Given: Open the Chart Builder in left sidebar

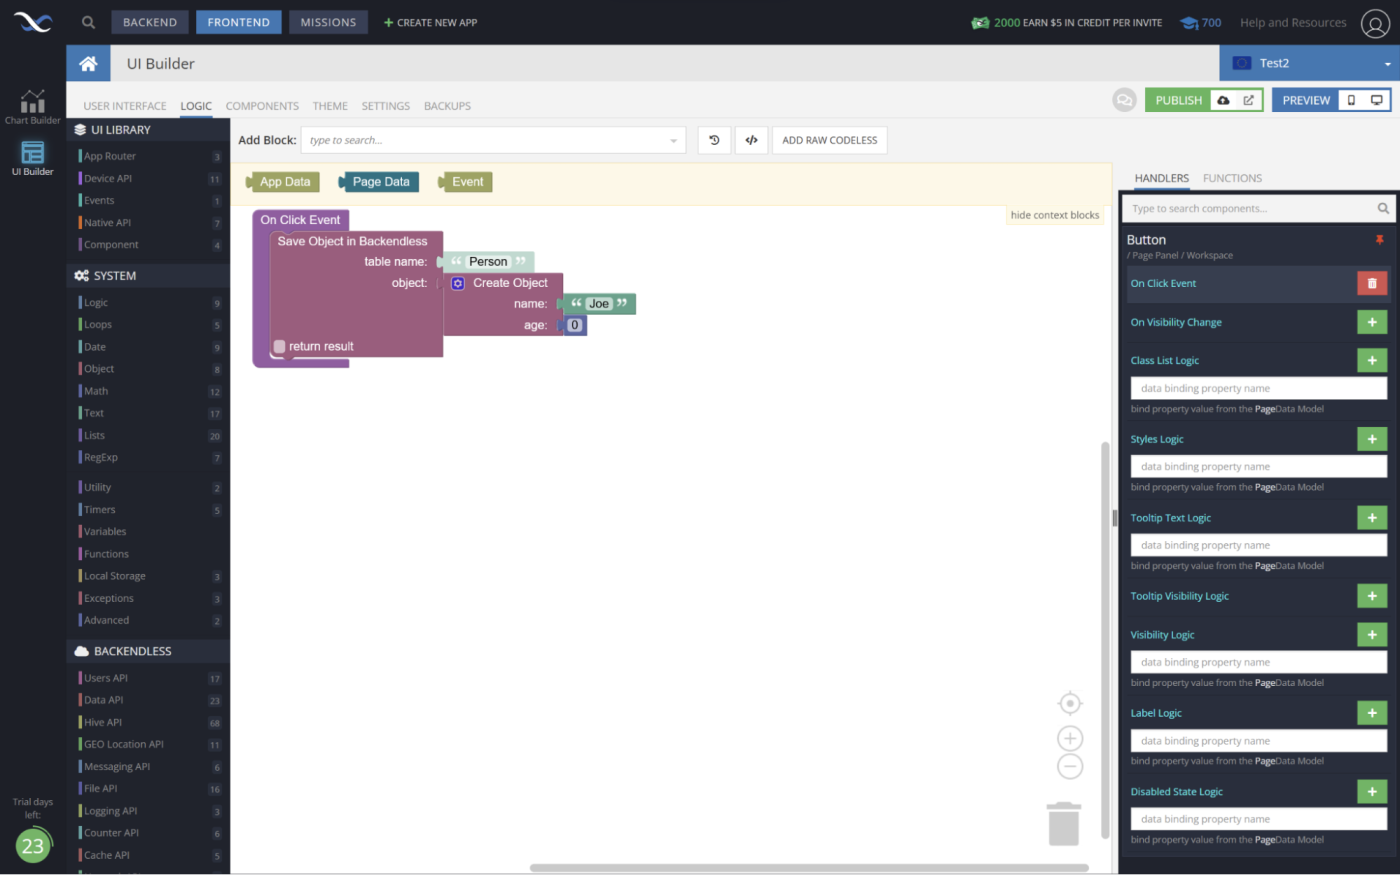Looking at the screenshot, I should coord(32,103).
